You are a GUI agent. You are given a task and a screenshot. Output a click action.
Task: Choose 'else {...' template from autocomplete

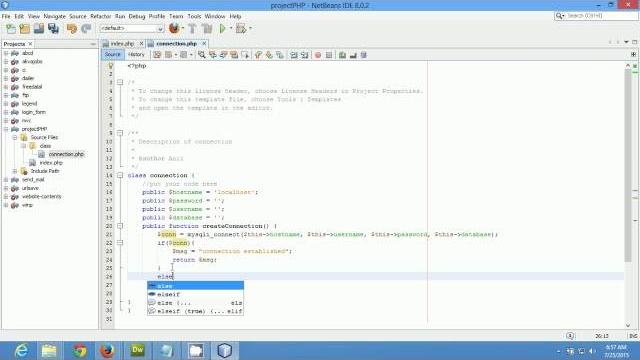click(196, 303)
